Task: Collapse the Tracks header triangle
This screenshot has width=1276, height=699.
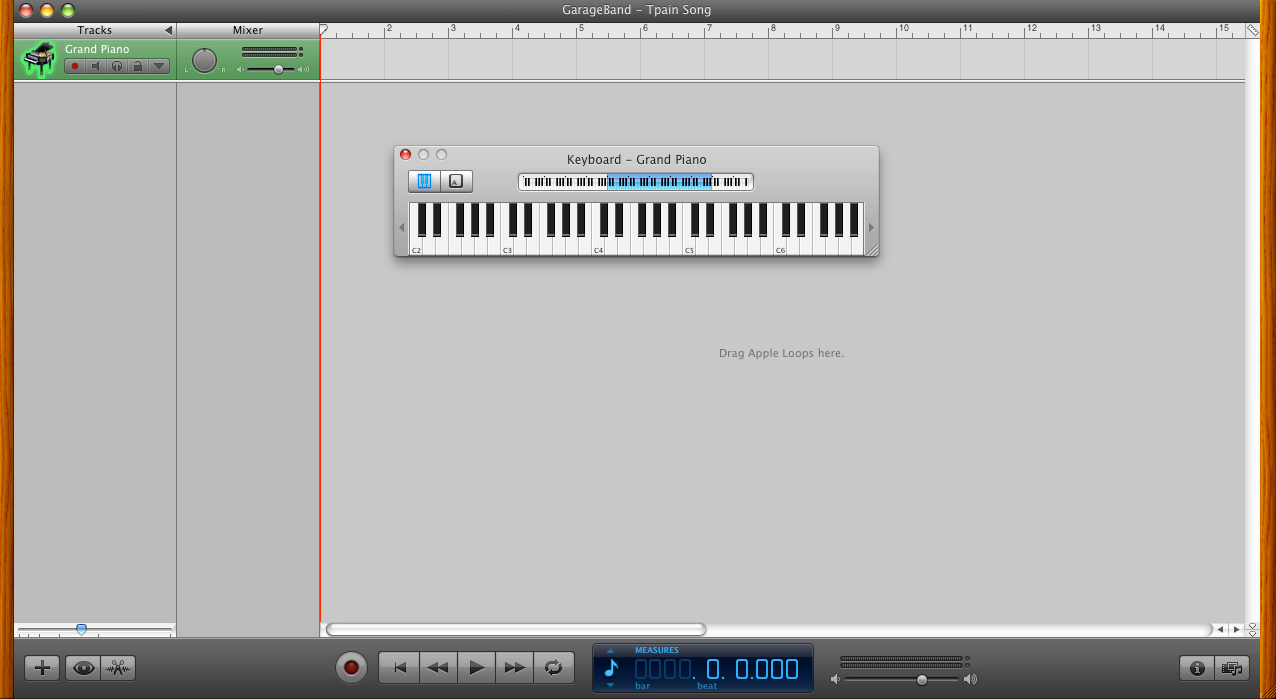Action: click(168, 29)
